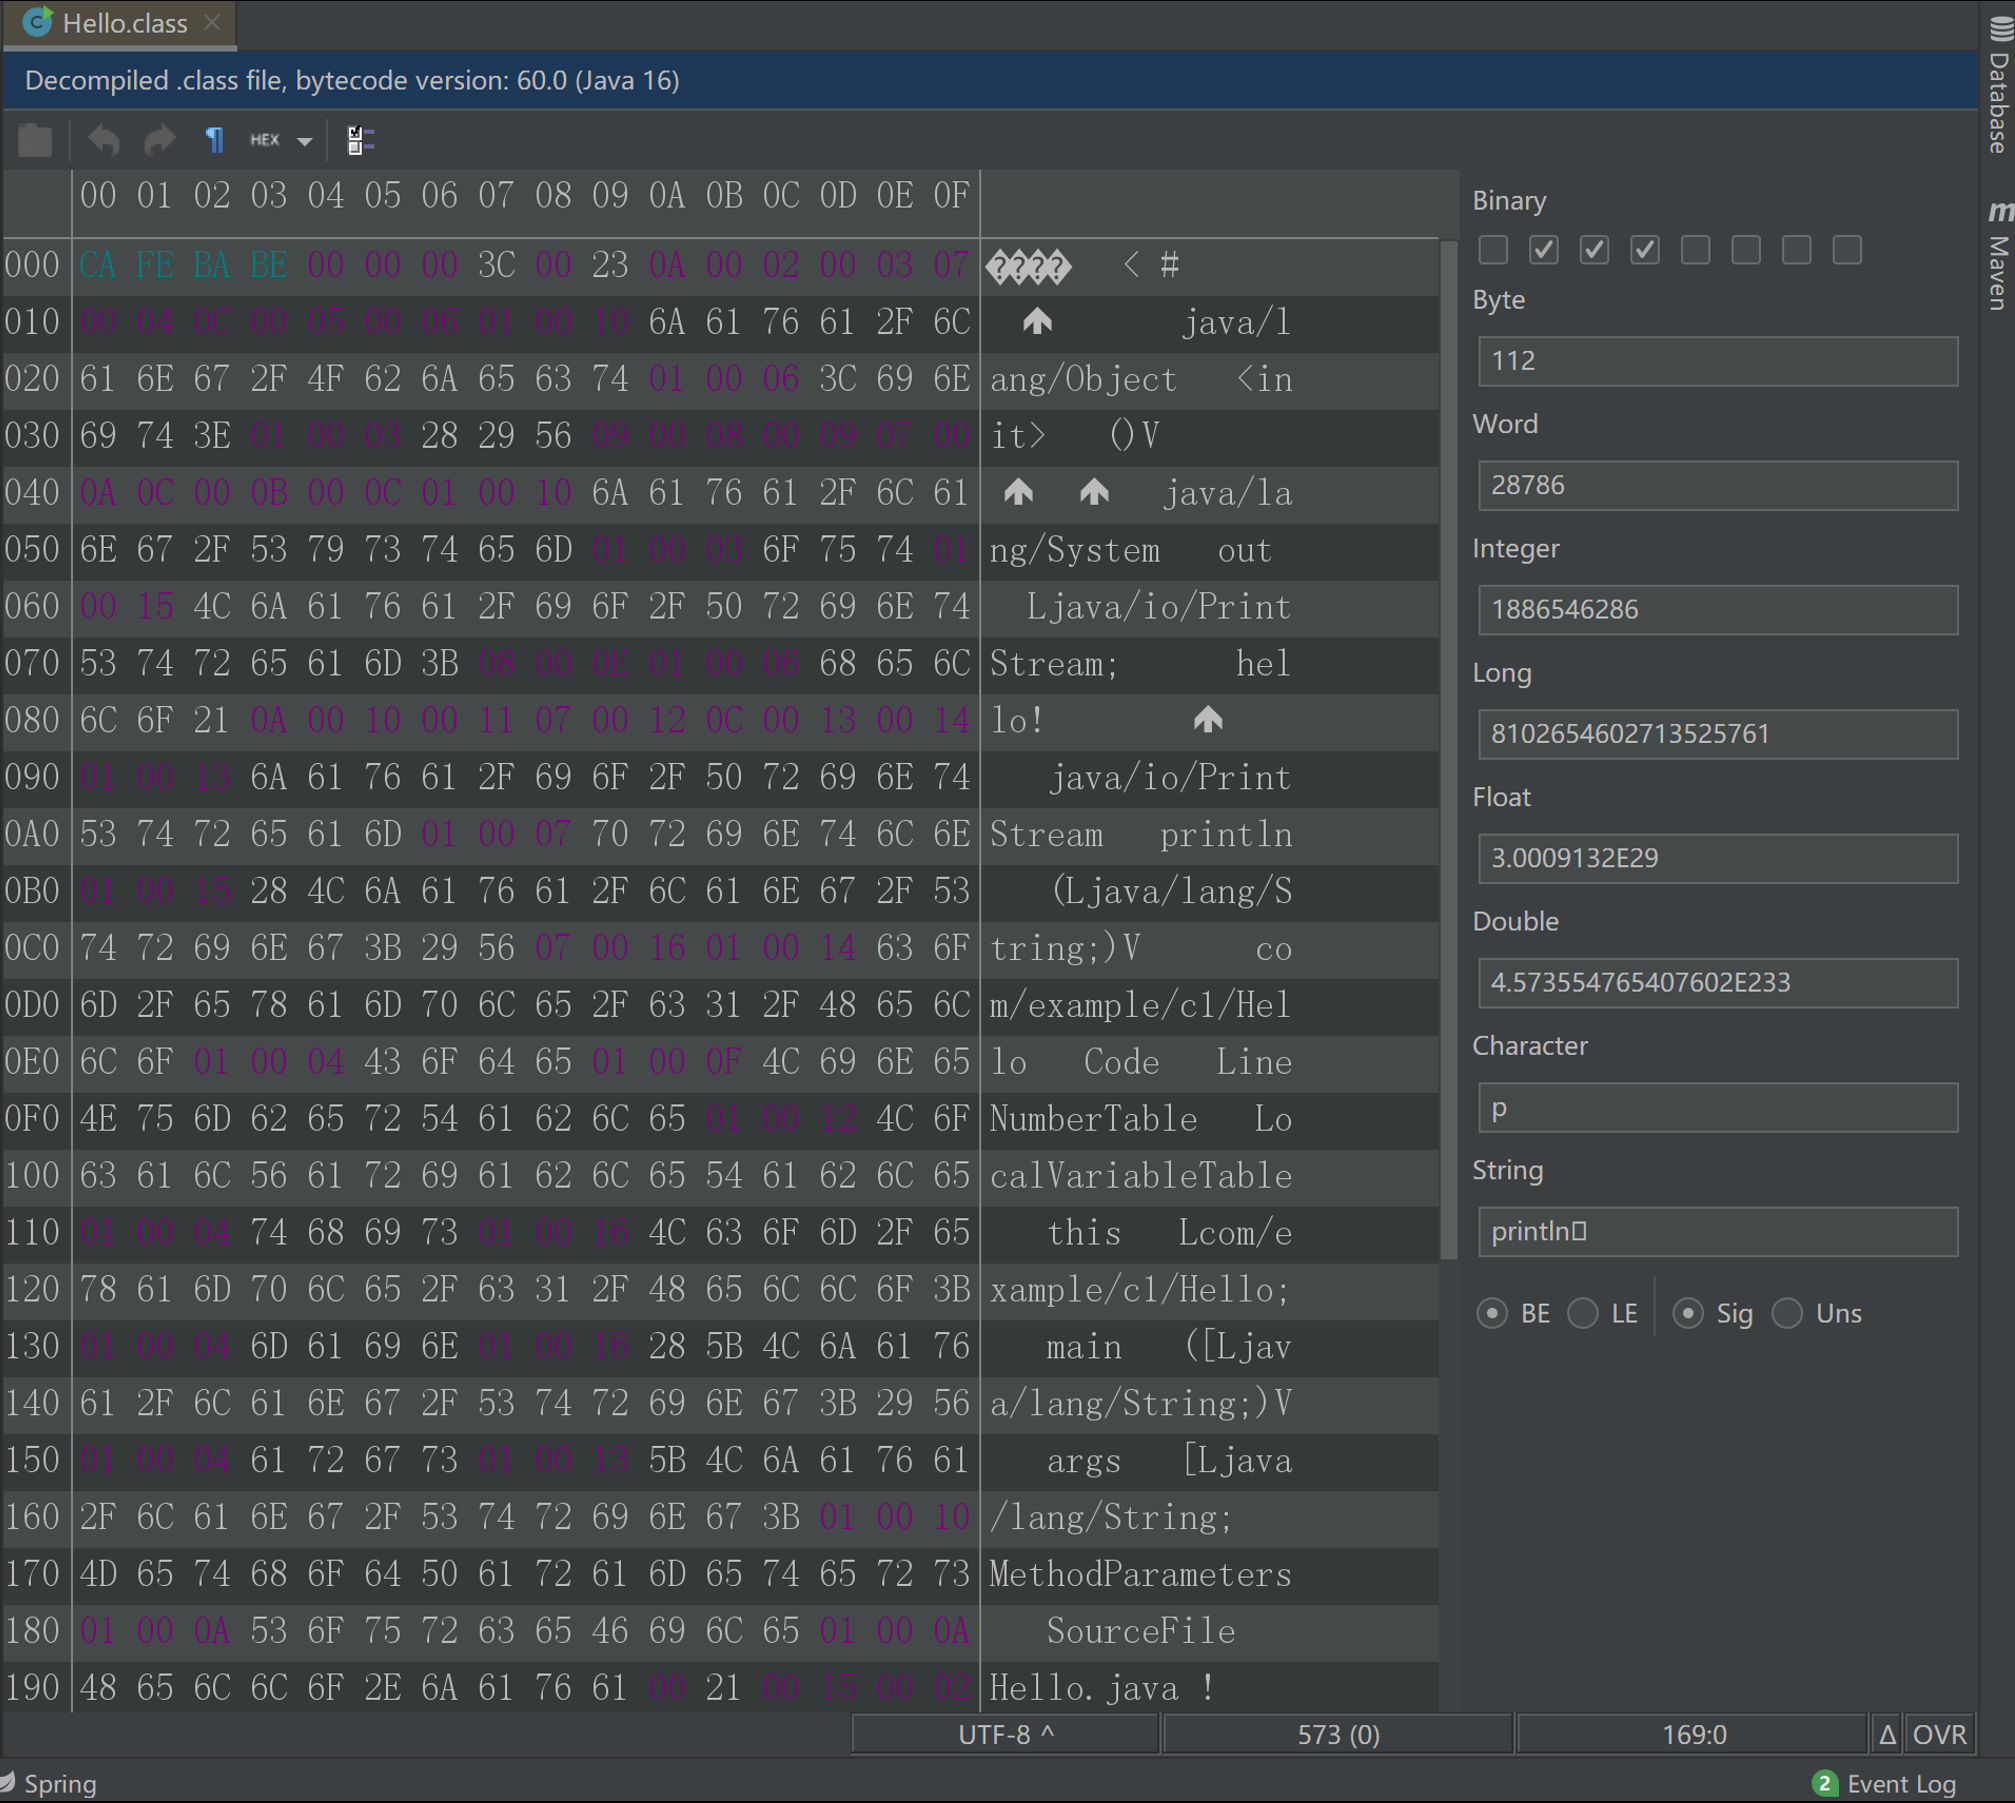Click the OVR overwrite mode indicator
The image size is (2015, 1803).
pos(1939,1734)
